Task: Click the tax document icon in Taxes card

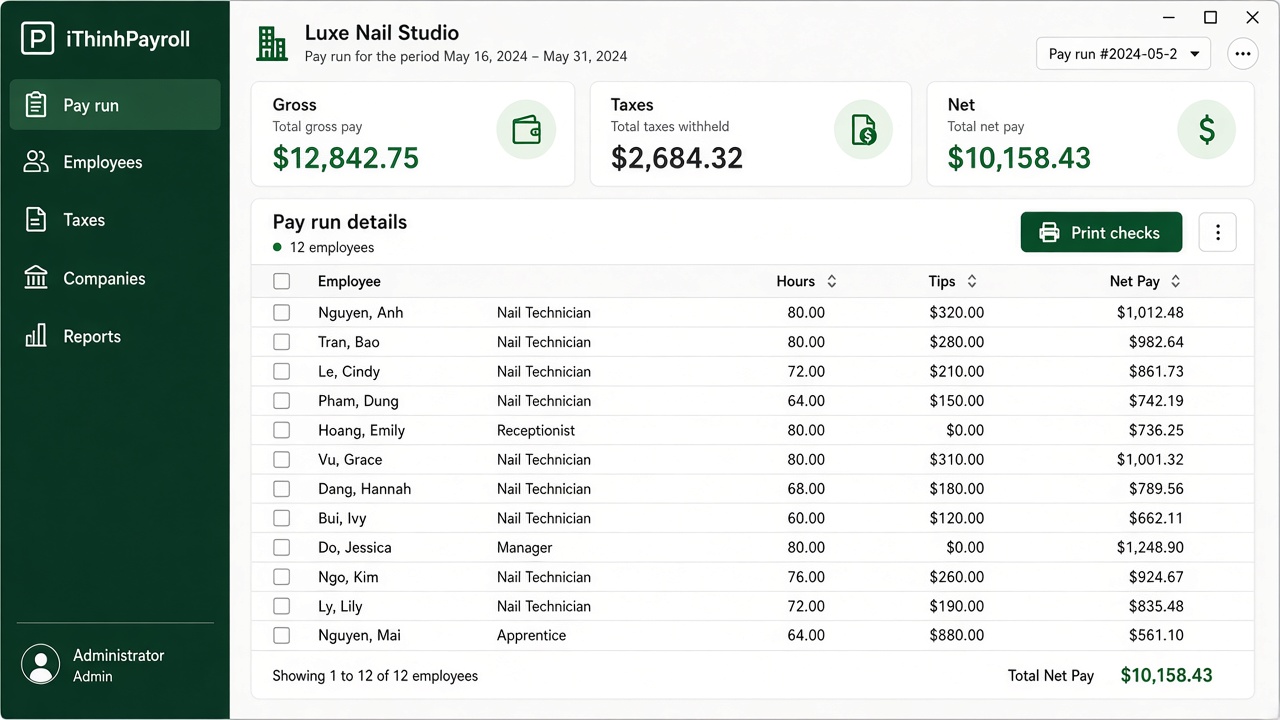Action: pyautogui.click(x=864, y=130)
